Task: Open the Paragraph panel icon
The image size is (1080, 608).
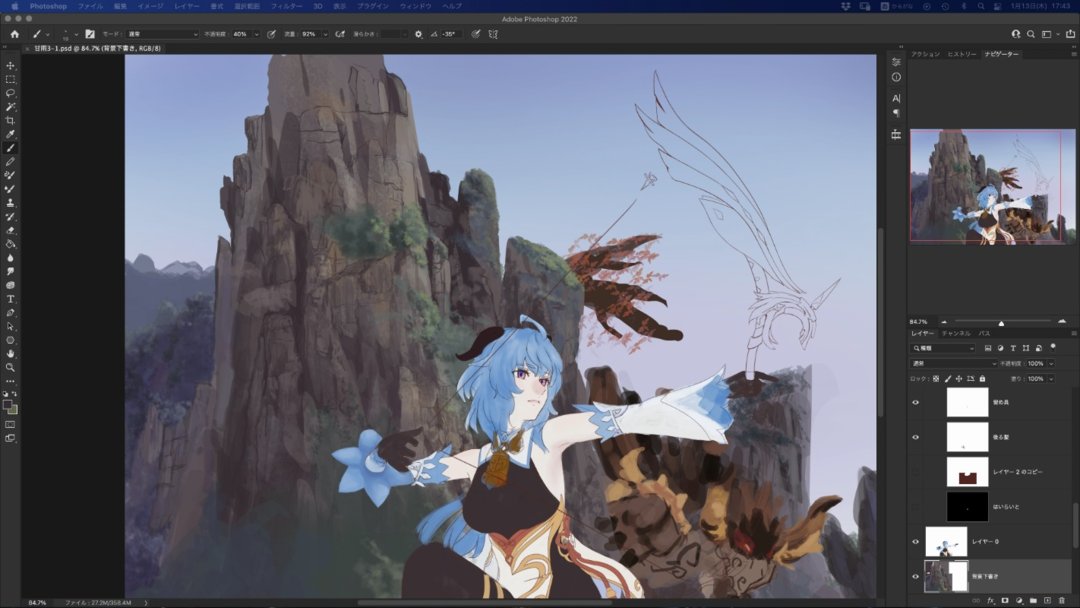Action: point(896,113)
